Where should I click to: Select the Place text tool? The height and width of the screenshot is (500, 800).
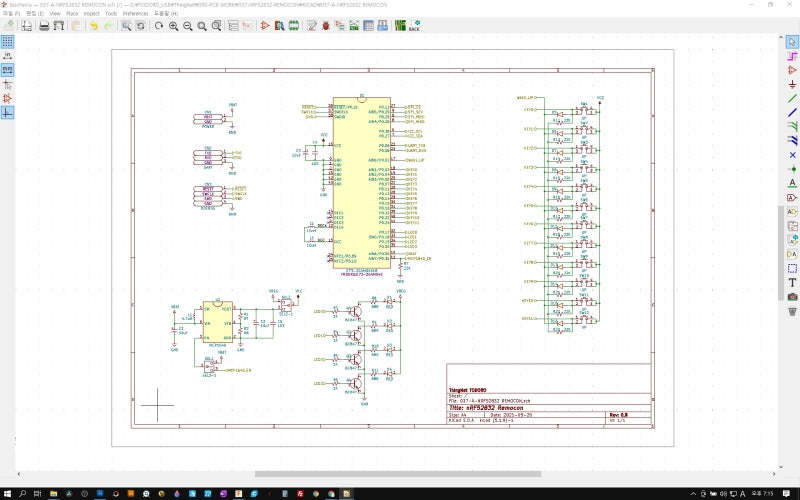[792, 282]
